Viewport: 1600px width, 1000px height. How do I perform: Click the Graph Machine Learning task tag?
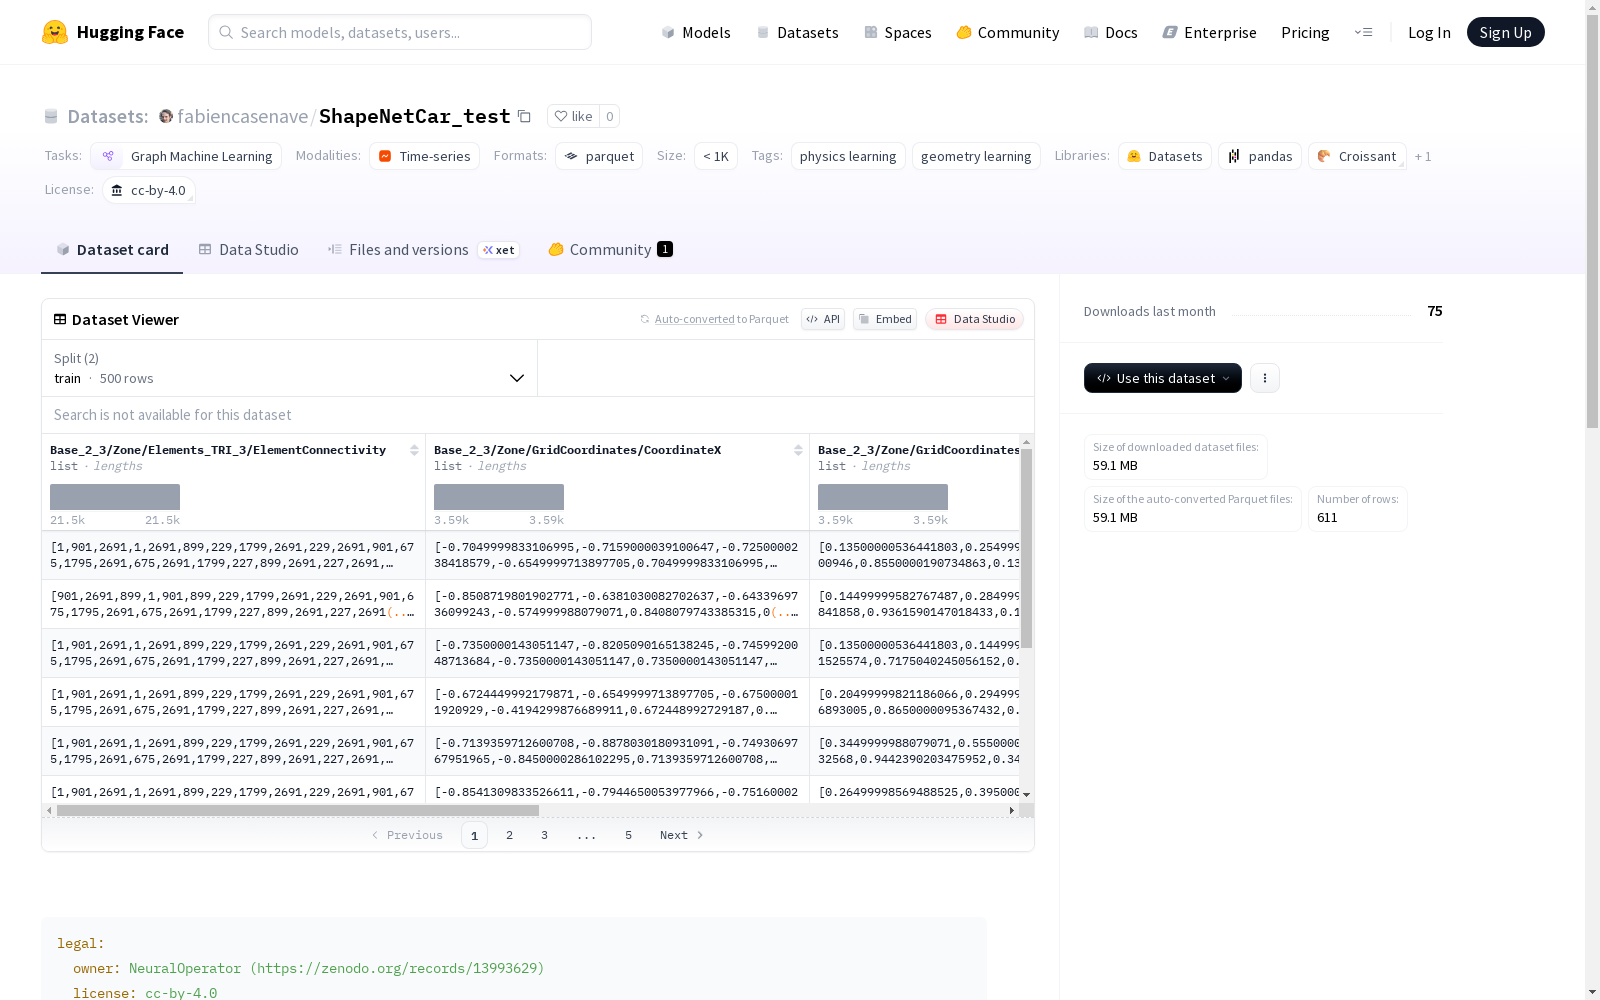[x=186, y=156]
